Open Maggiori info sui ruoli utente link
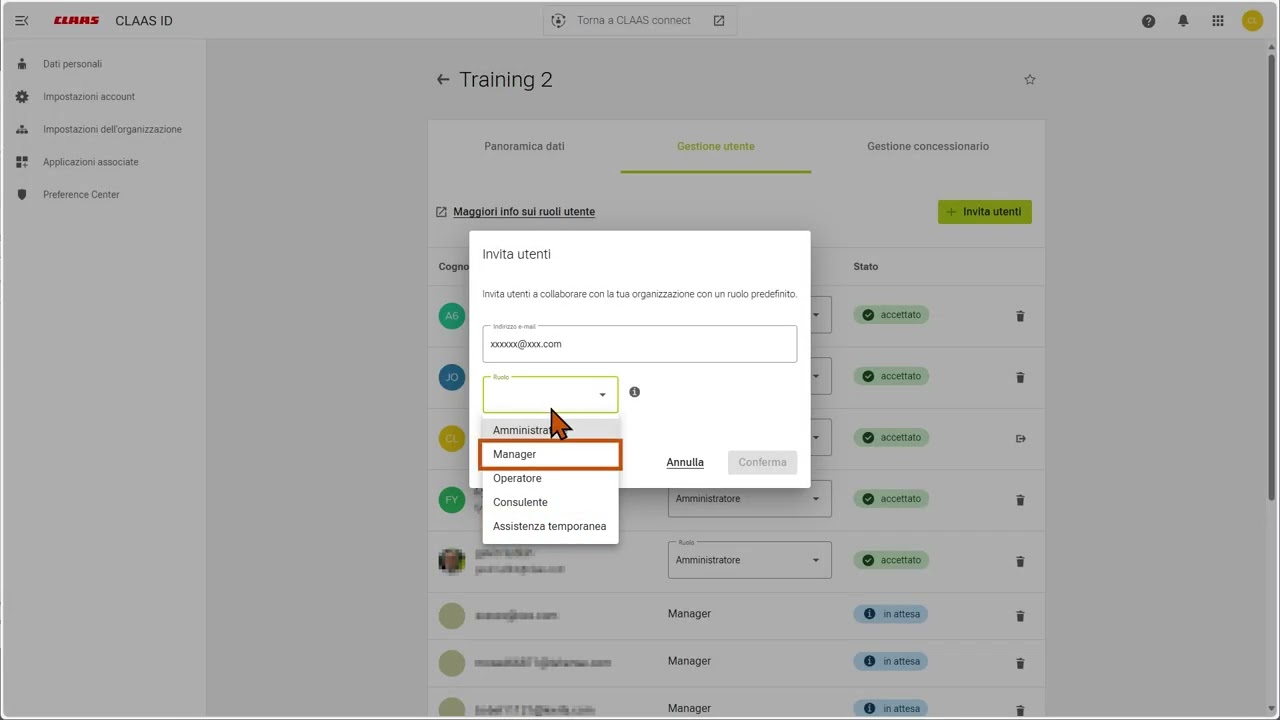This screenshot has width=1280, height=720. (524, 212)
